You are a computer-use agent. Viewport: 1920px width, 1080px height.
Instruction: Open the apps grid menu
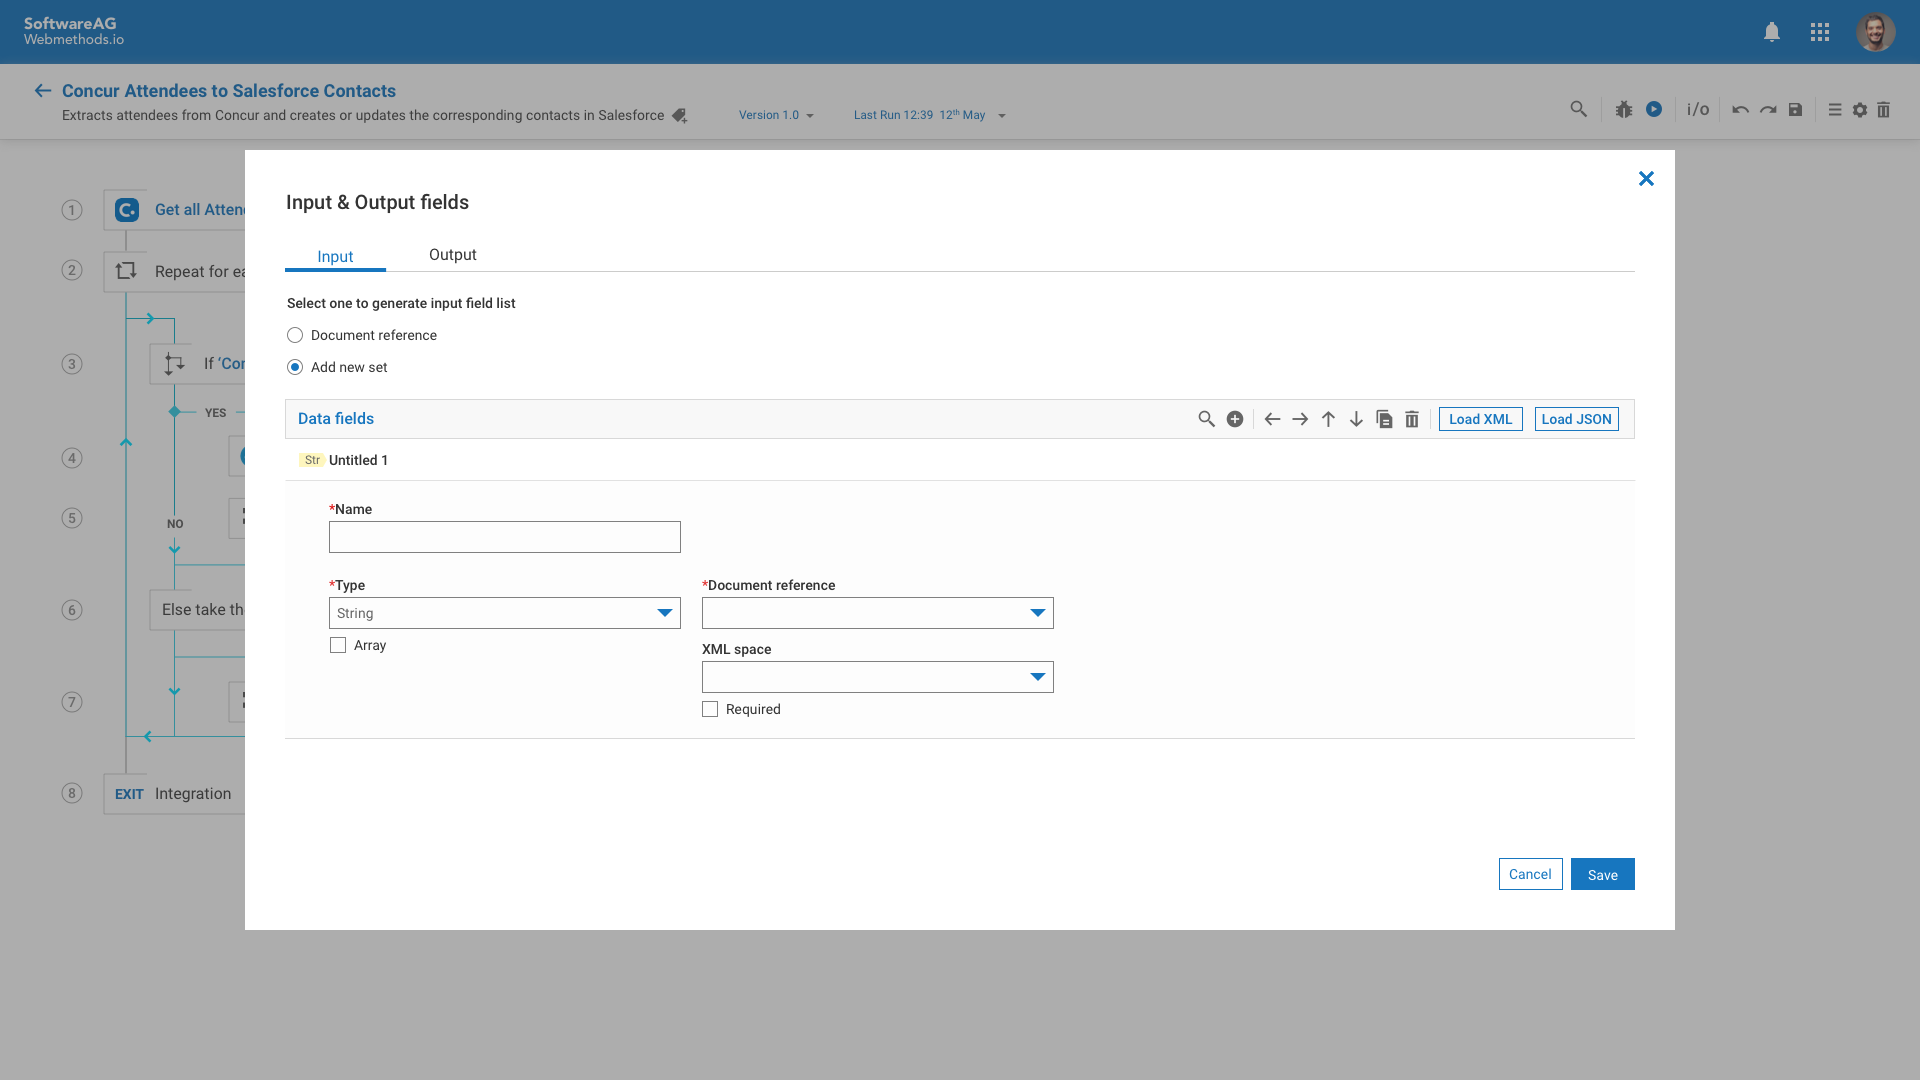(x=1820, y=32)
